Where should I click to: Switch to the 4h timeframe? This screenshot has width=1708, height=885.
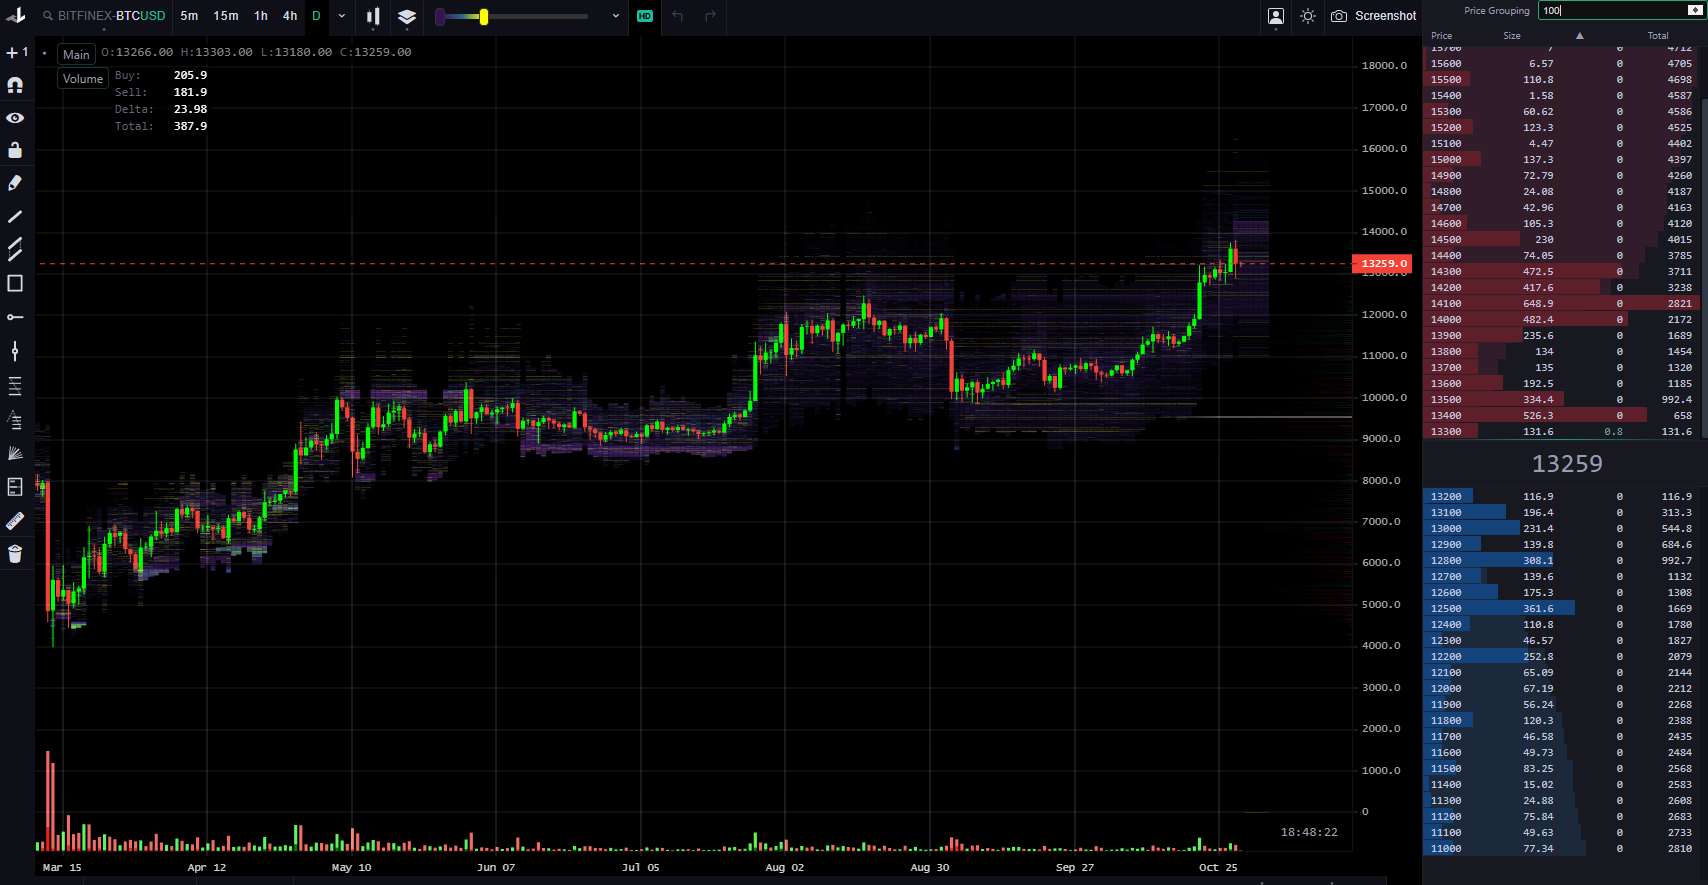click(290, 16)
